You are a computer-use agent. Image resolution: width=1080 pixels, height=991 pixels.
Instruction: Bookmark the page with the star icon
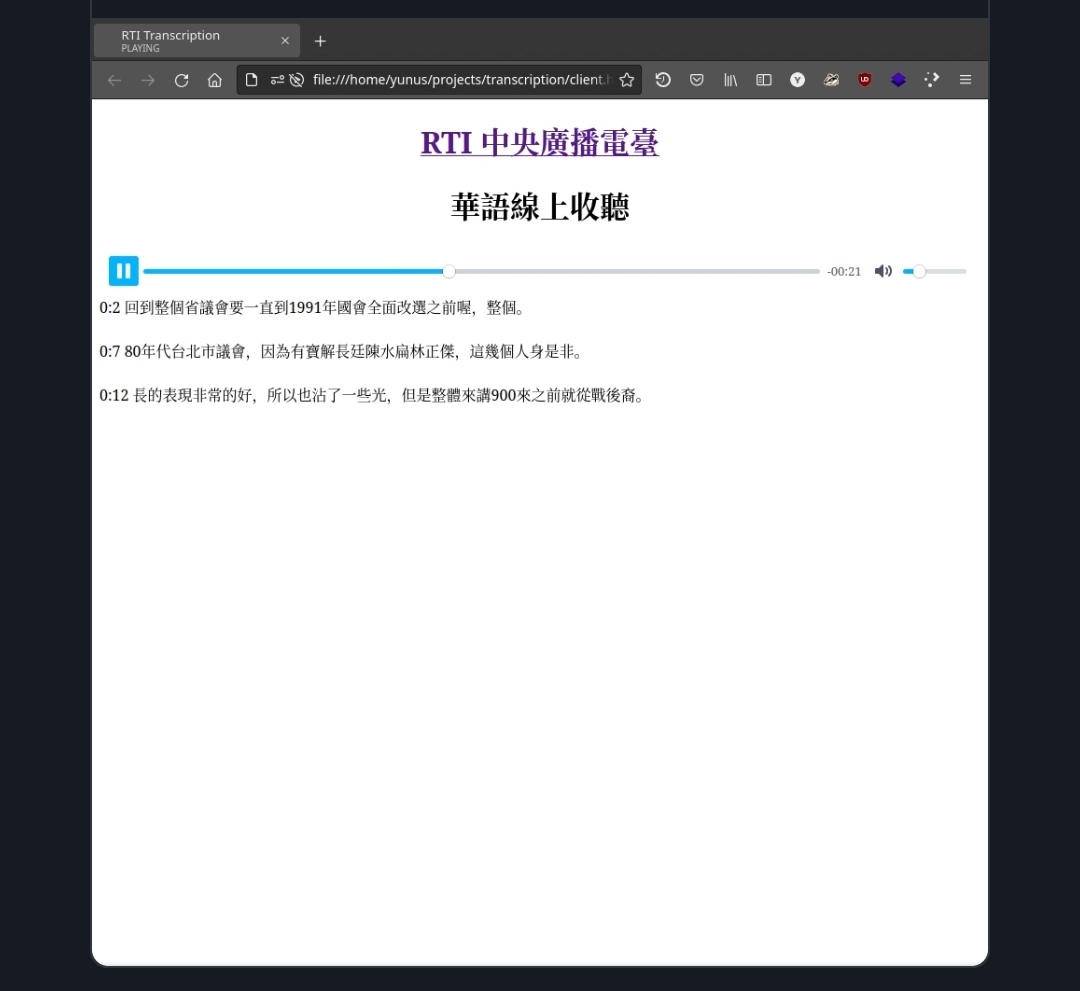click(627, 80)
